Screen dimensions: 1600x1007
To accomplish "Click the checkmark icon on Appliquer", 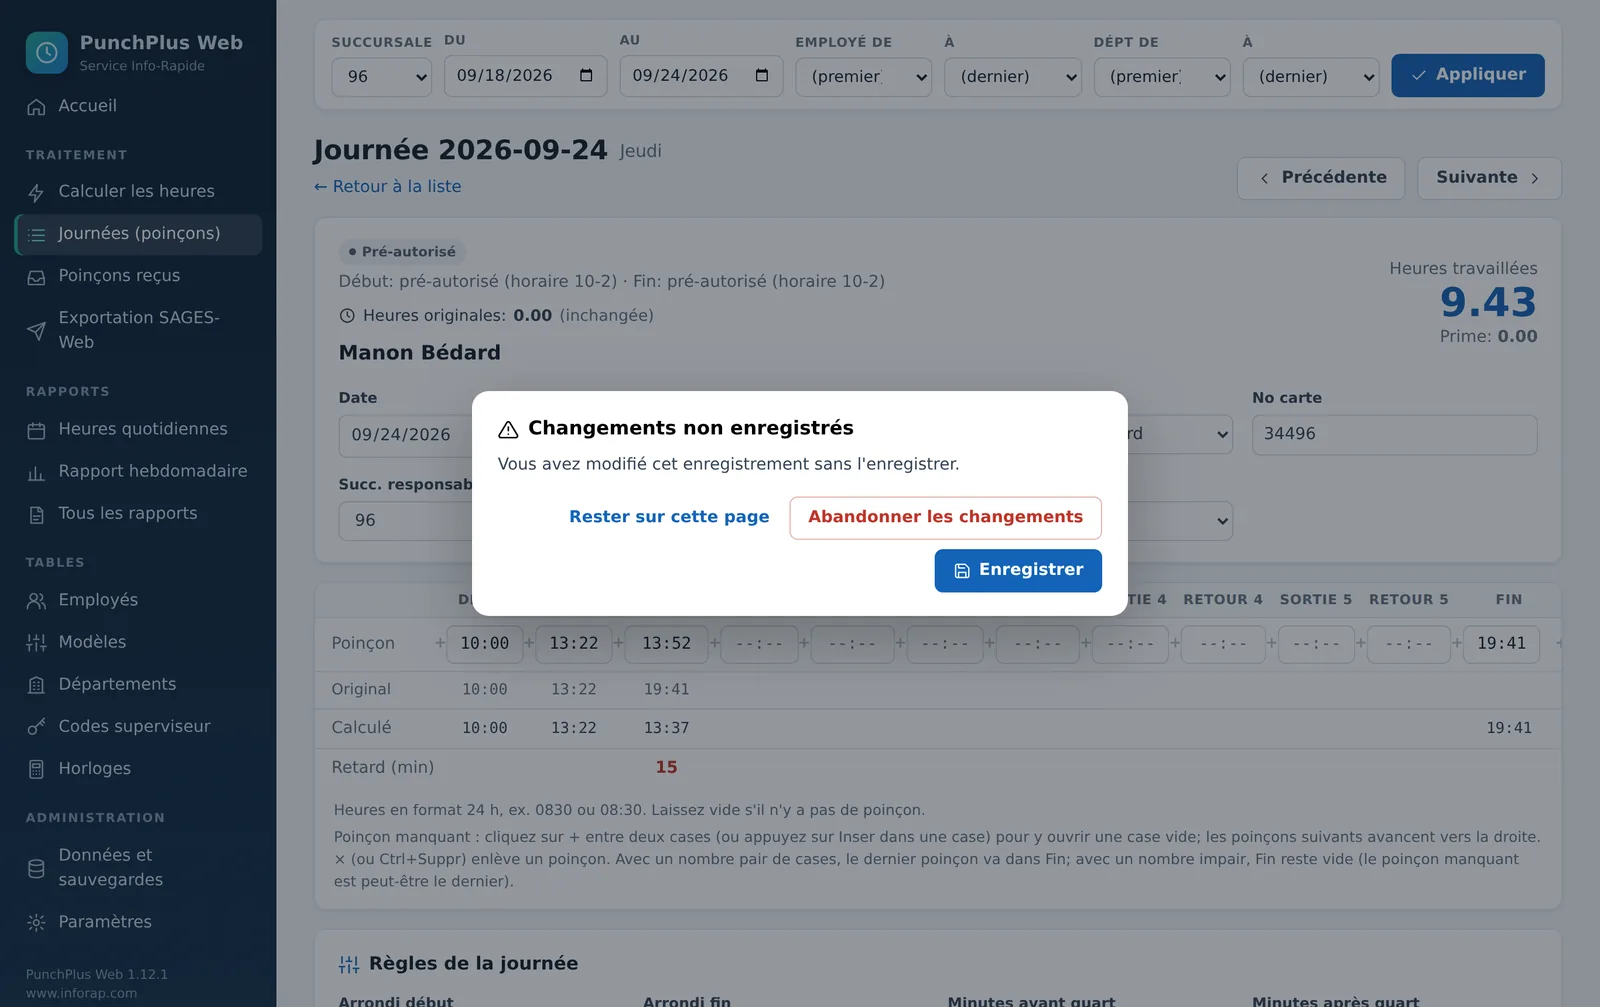I will pyautogui.click(x=1418, y=75).
